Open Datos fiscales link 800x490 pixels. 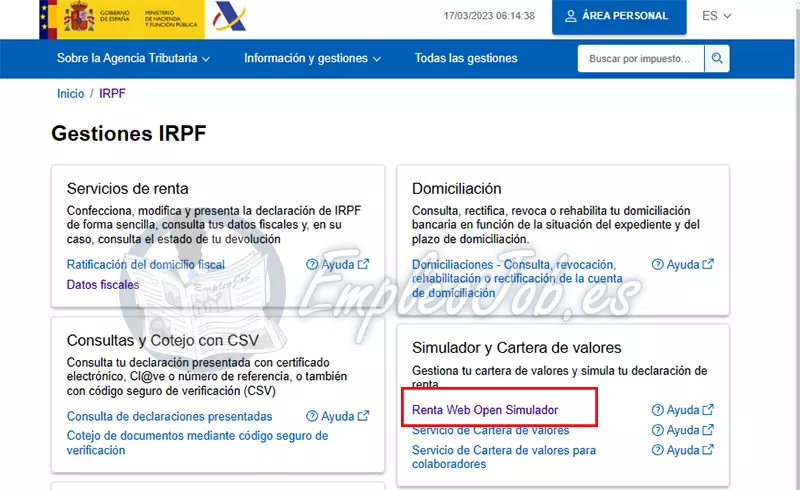tap(103, 285)
